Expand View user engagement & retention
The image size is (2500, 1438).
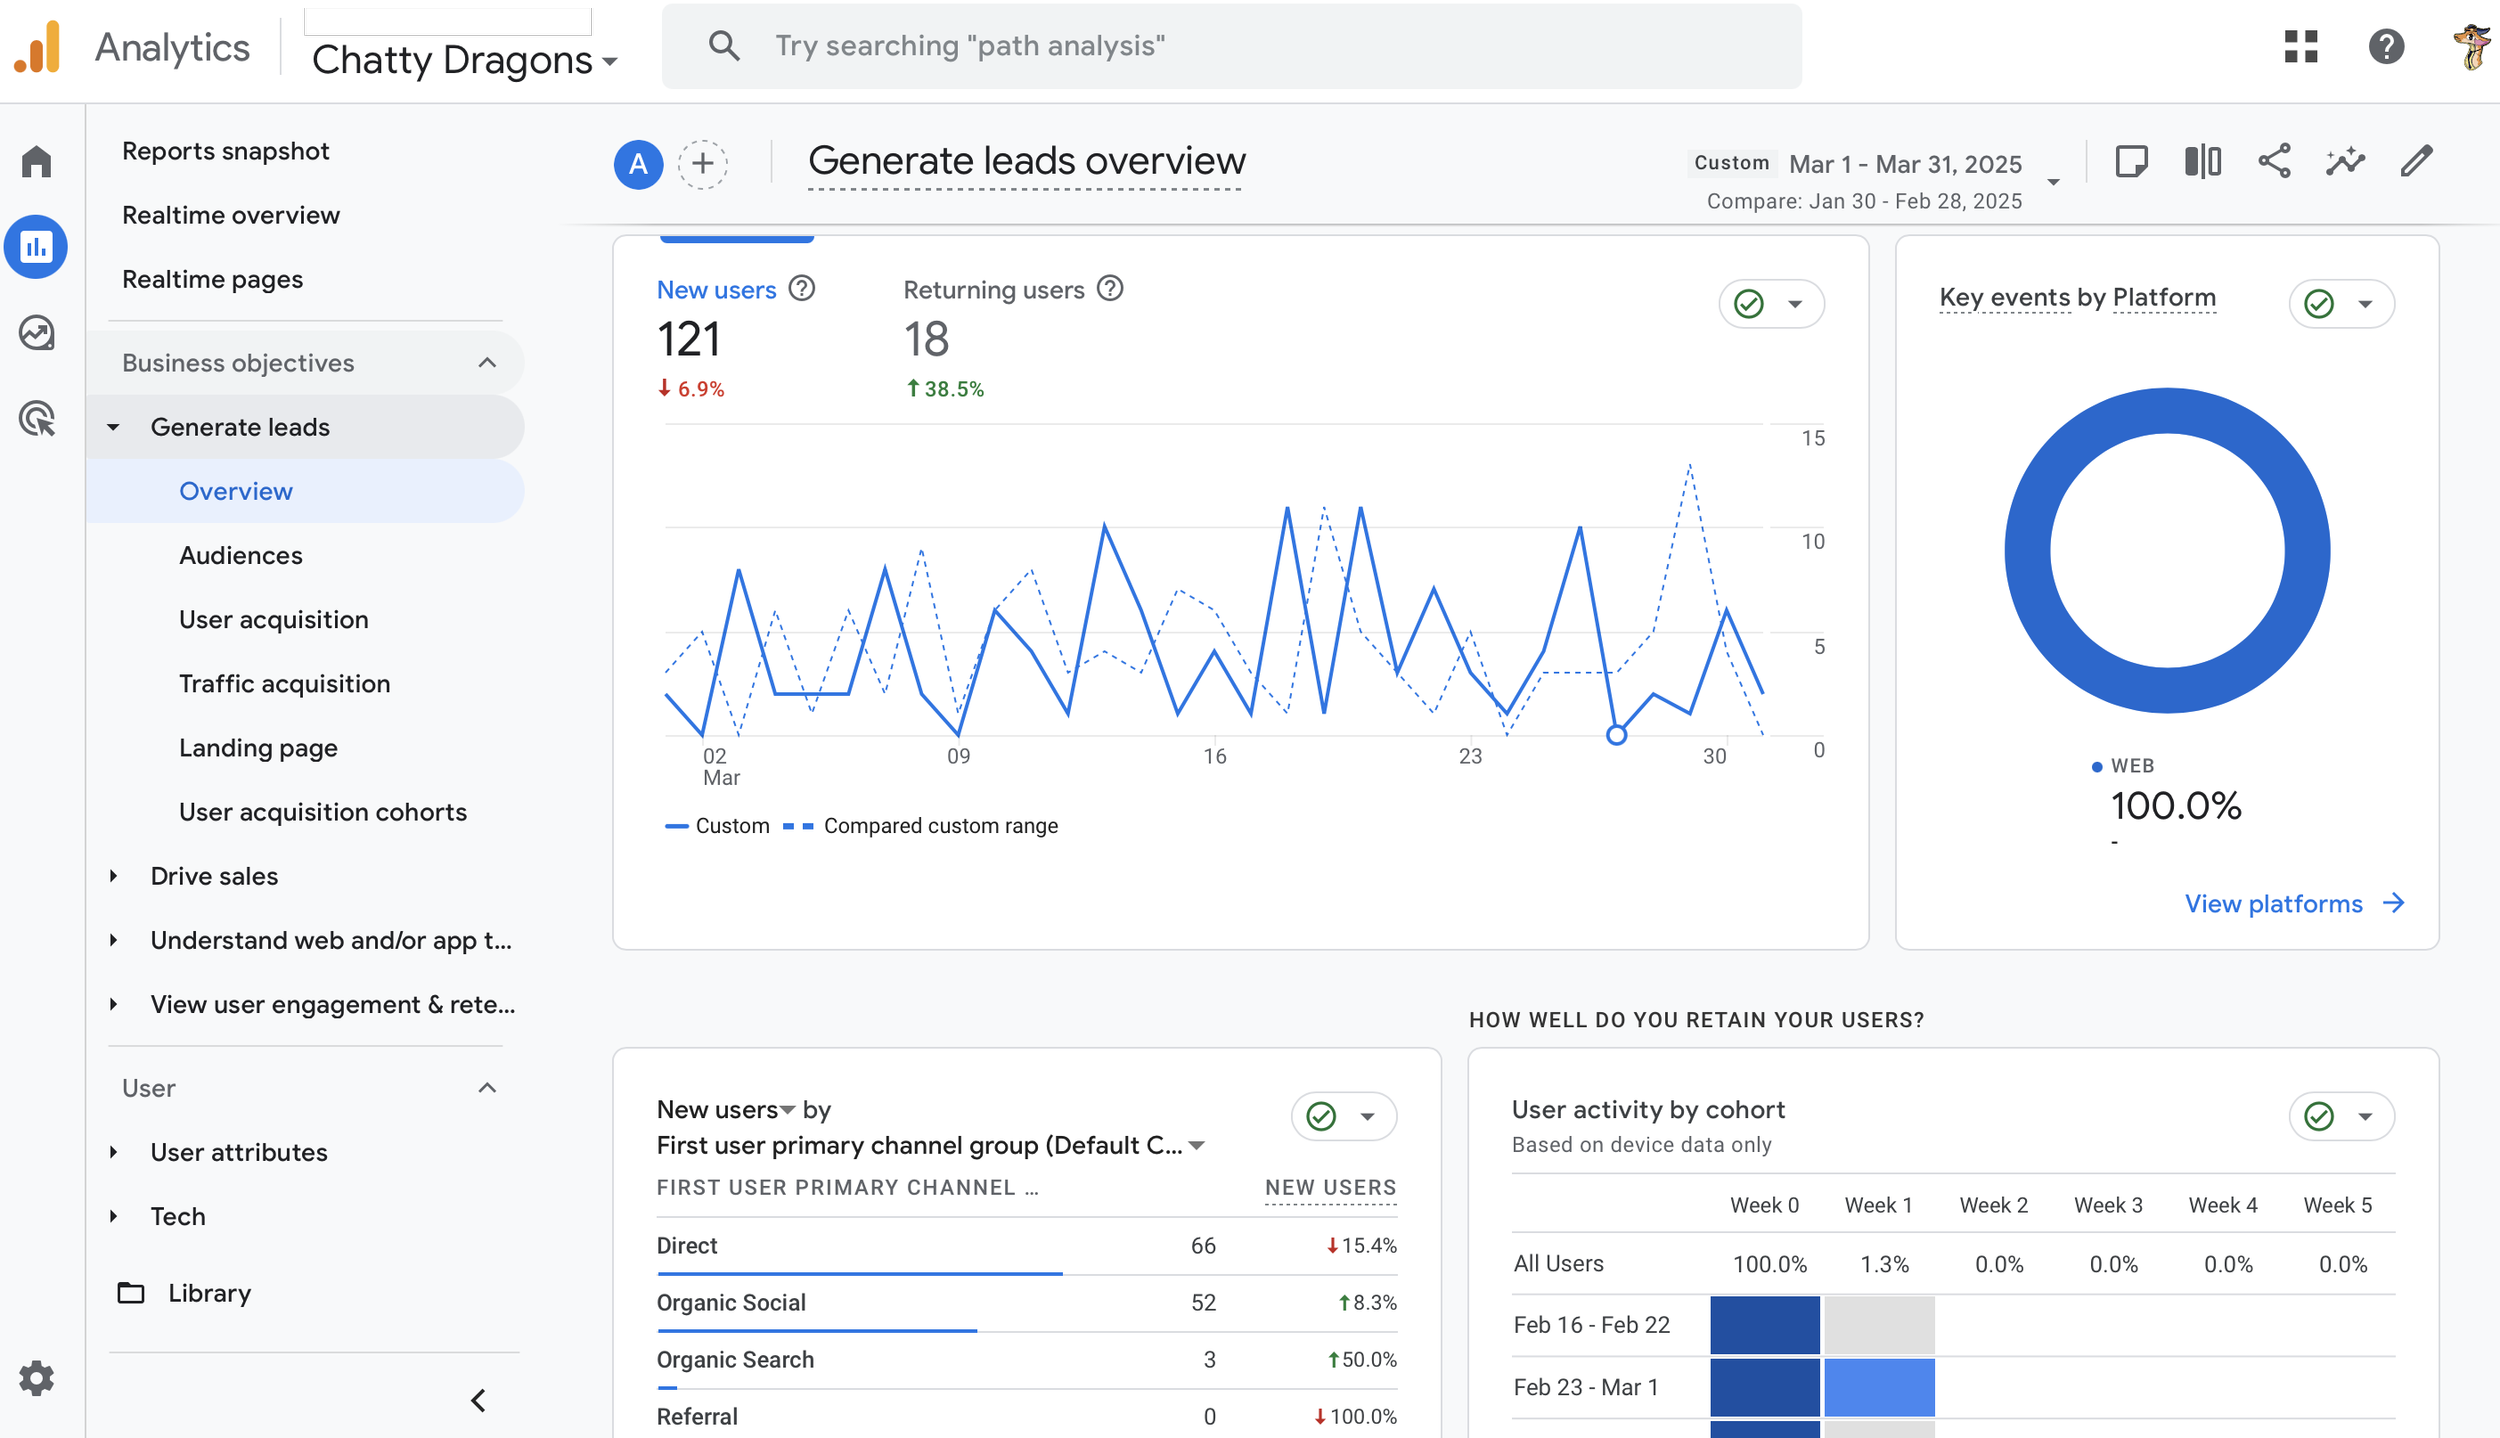(113, 1004)
